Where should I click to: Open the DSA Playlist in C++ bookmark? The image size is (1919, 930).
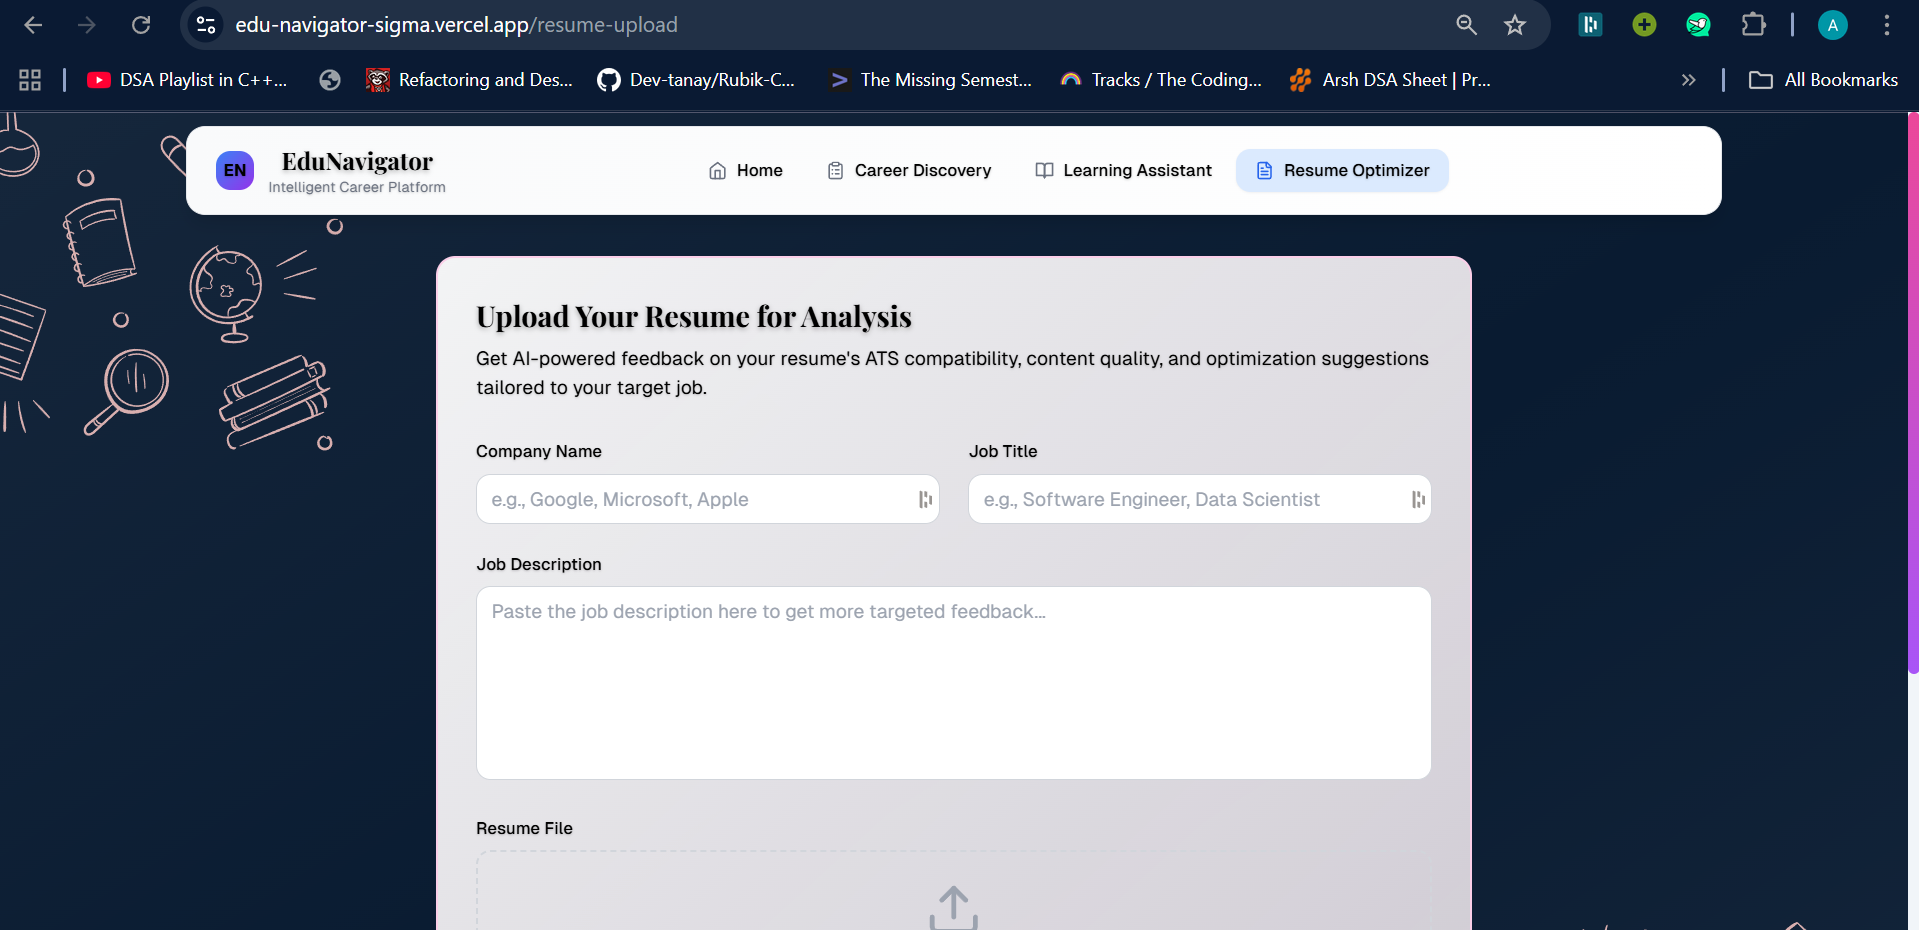click(187, 80)
